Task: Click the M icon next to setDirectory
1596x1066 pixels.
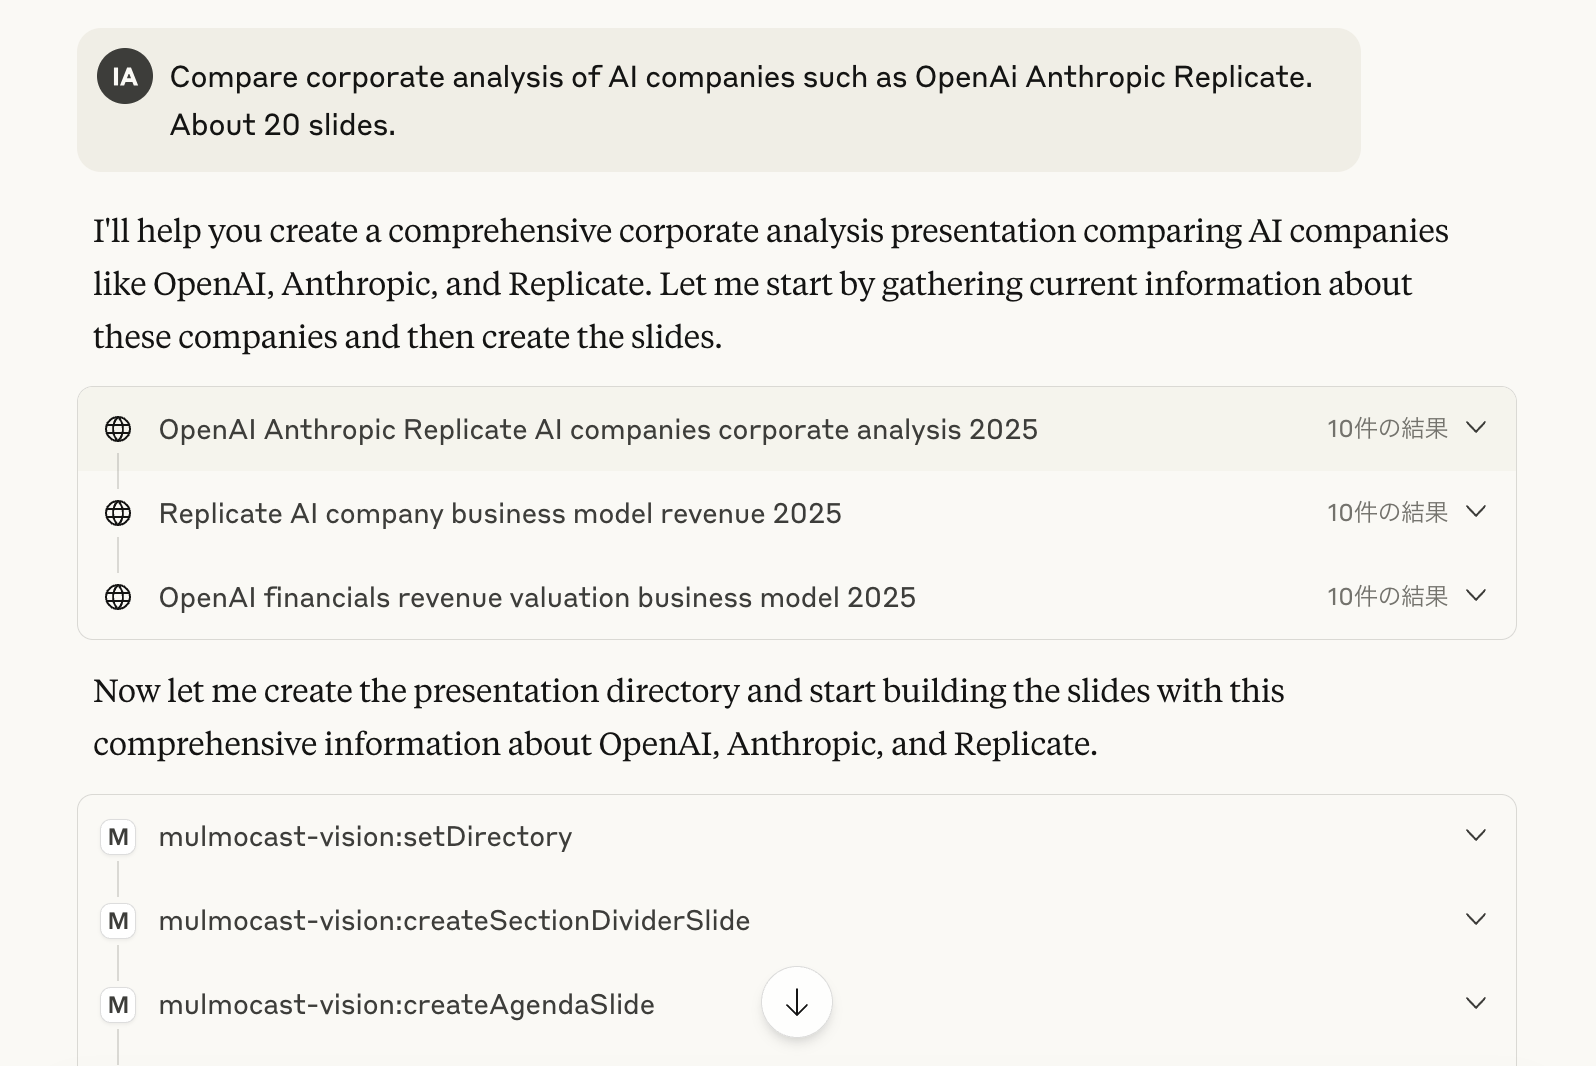Action: click(118, 837)
